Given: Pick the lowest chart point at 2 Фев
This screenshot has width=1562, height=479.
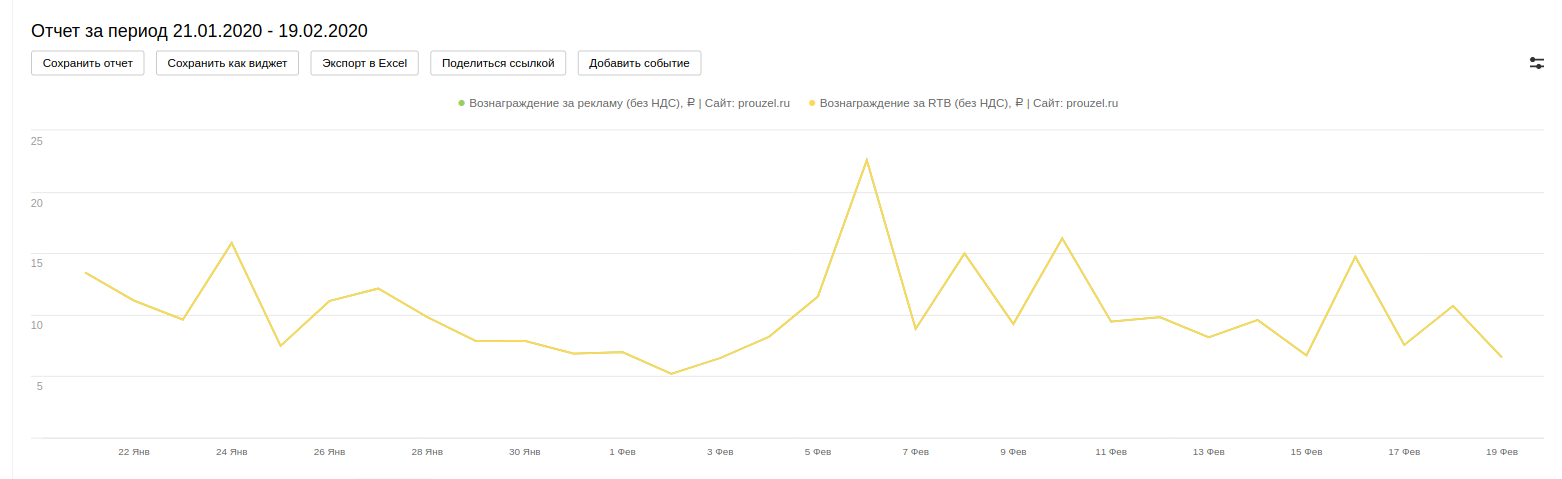Looking at the screenshot, I should click(671, 374).
